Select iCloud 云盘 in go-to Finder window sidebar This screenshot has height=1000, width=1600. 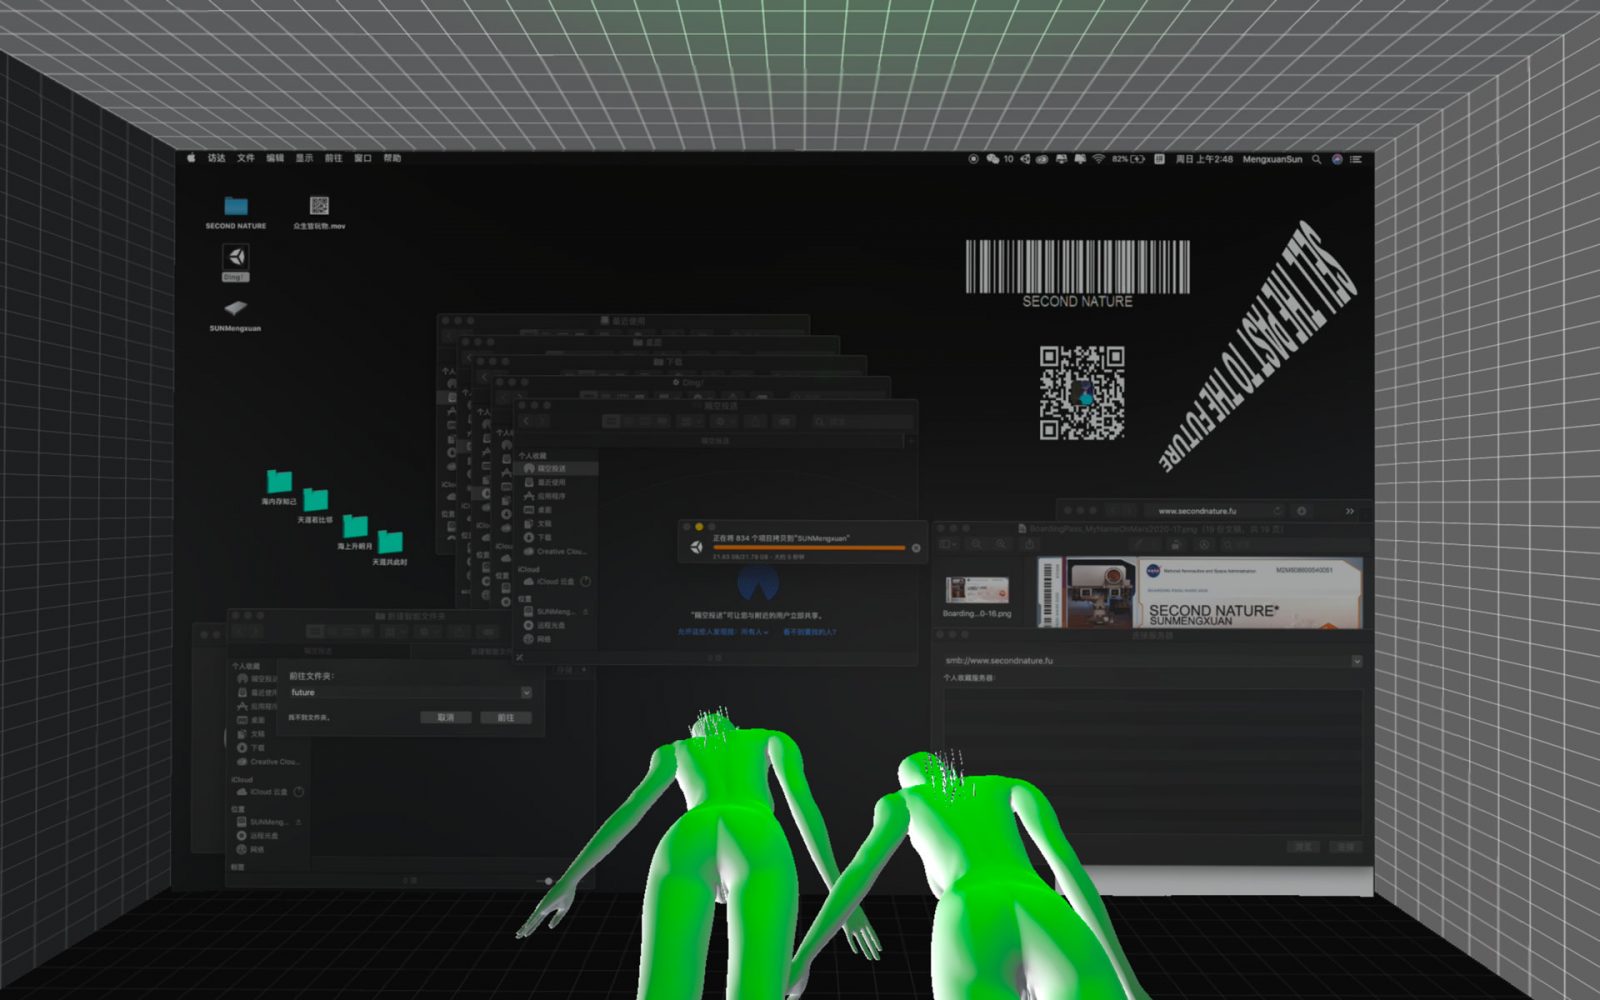click(x=266, y=792)
